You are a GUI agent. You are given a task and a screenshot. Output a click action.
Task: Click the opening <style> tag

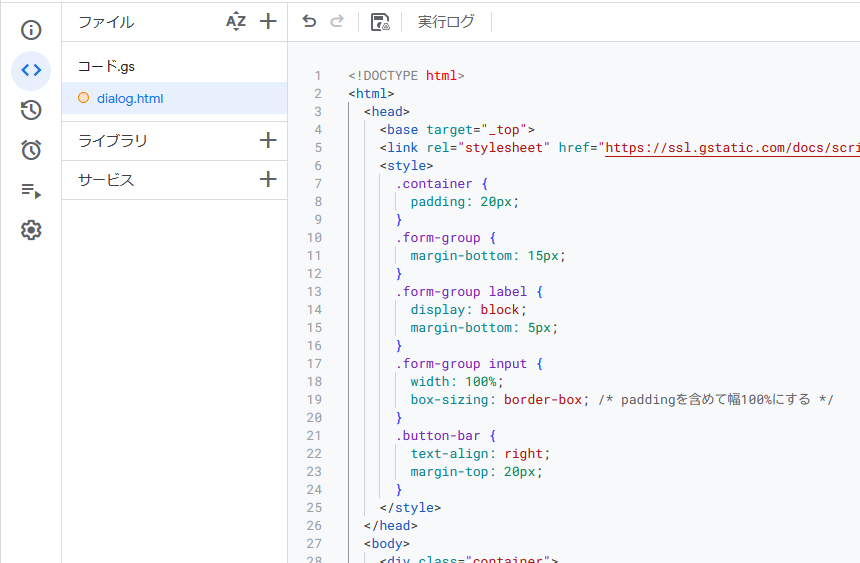tap(406, 165)
